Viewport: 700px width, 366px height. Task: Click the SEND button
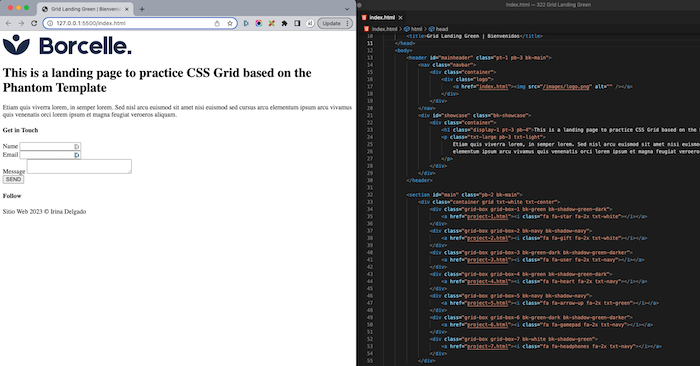coord(13,179)
